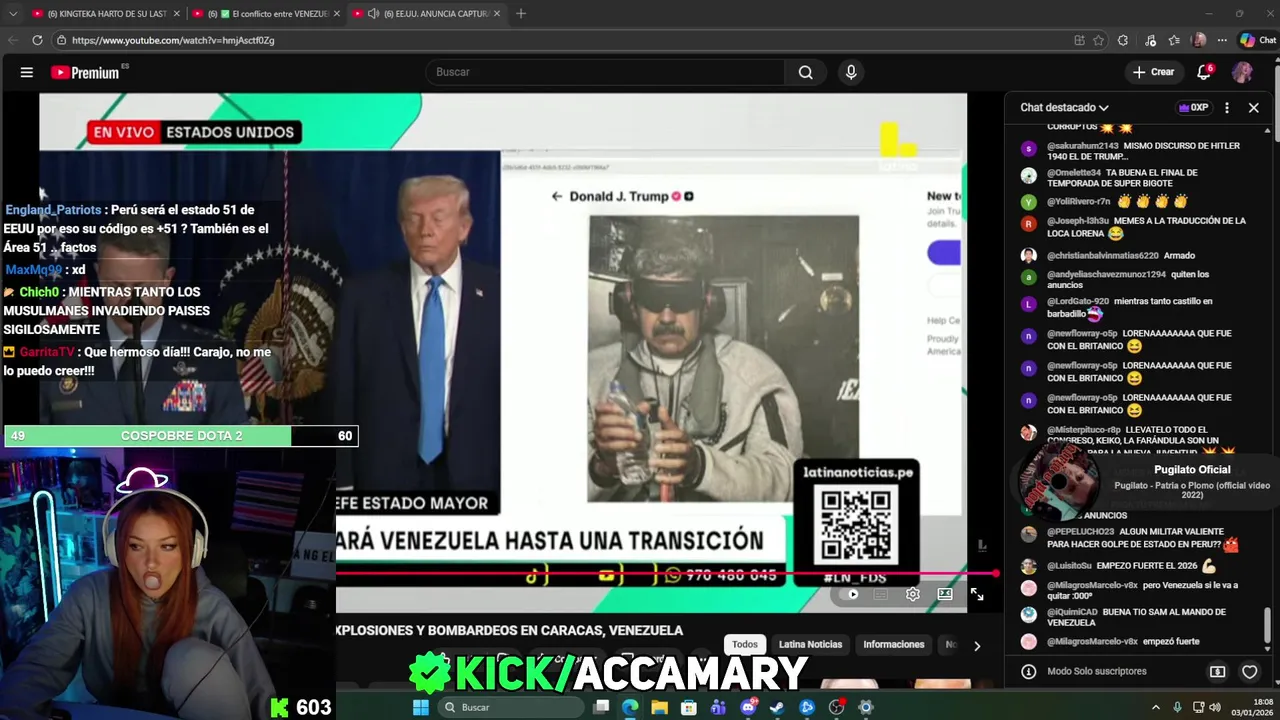The height and width of the screenshot is (720, 1280).
Task: Click the search magnifier button in YouTube
Action: pos(805,72)
